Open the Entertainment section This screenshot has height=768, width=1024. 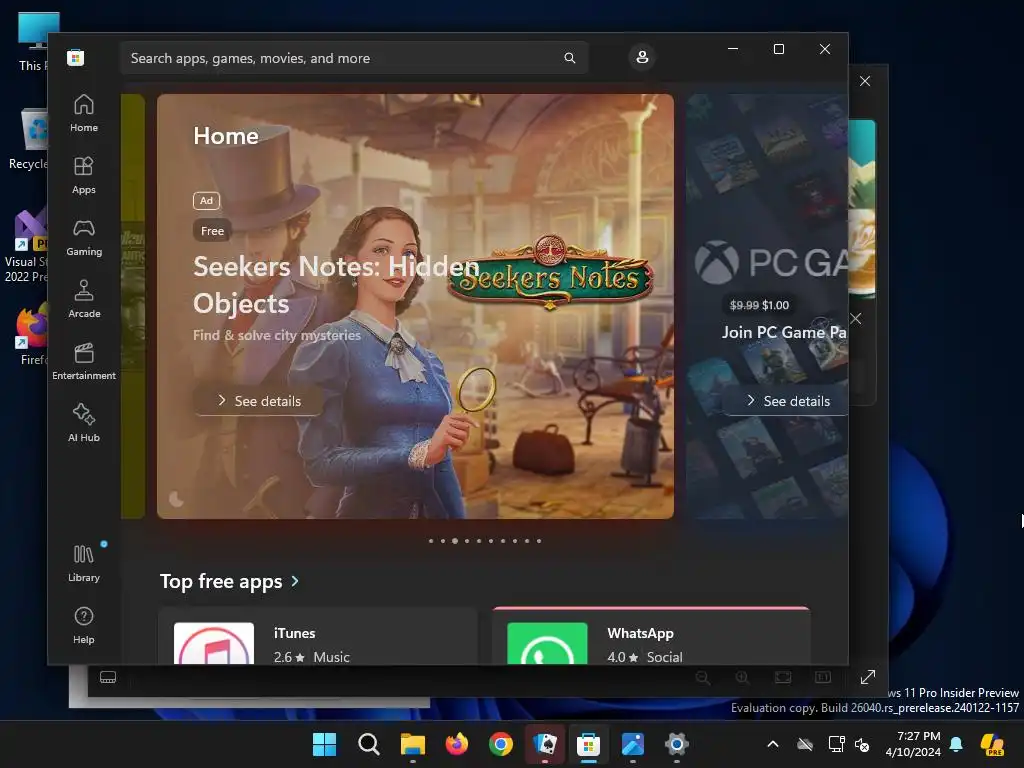[84, 361]
